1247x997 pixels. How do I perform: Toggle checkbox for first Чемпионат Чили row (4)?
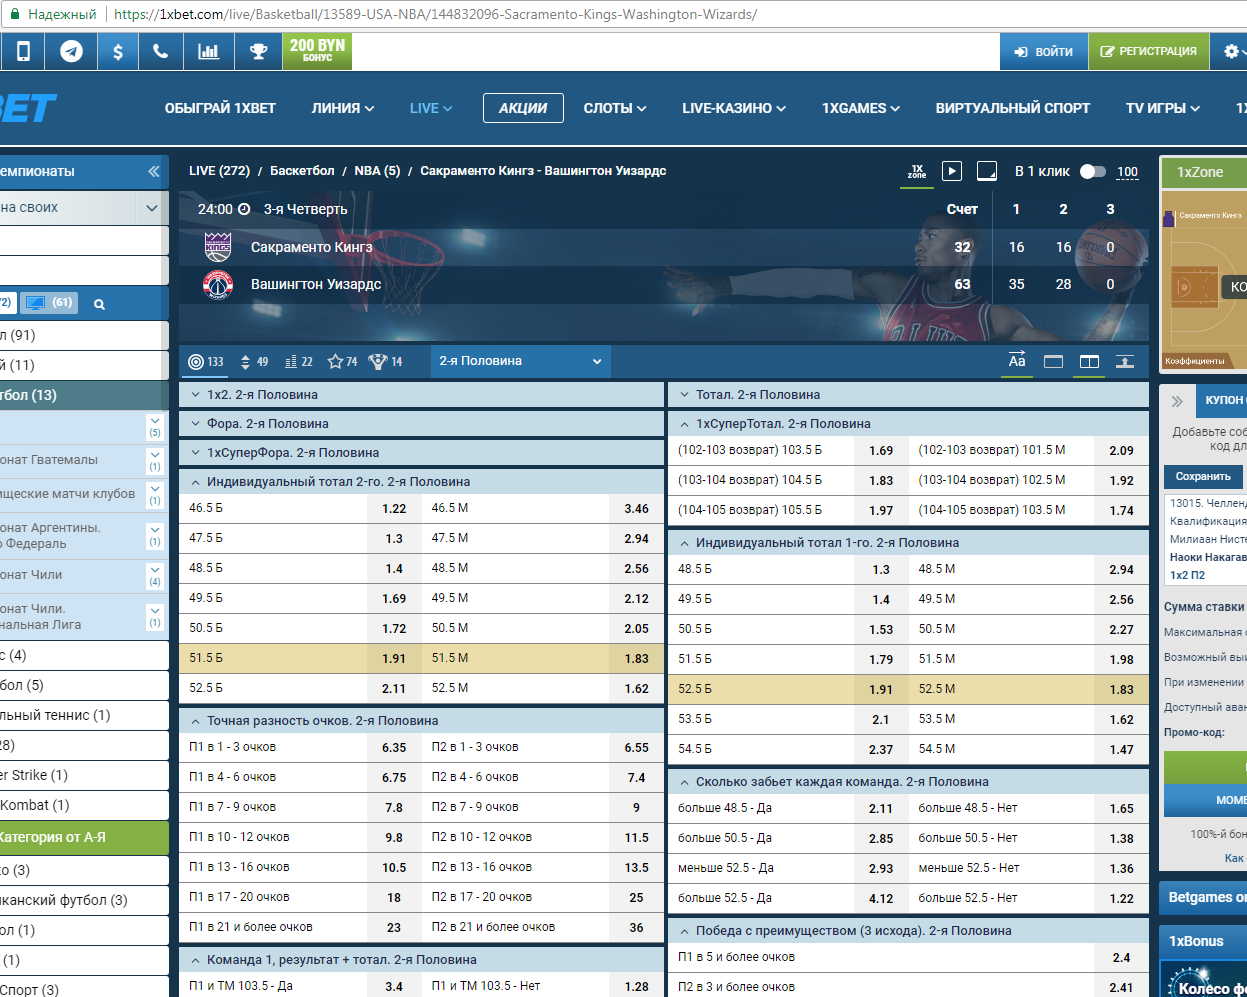click(155, 575)
